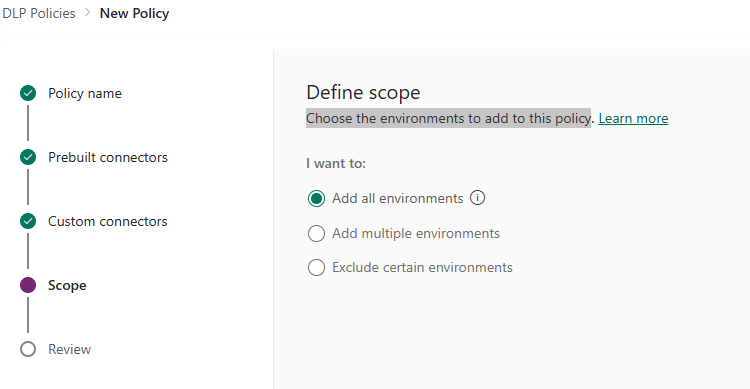Image resolution: width=750 pixels, height=389 pixels.
Task: Select Exclude certain environments radio button
Action: (316, 267)
